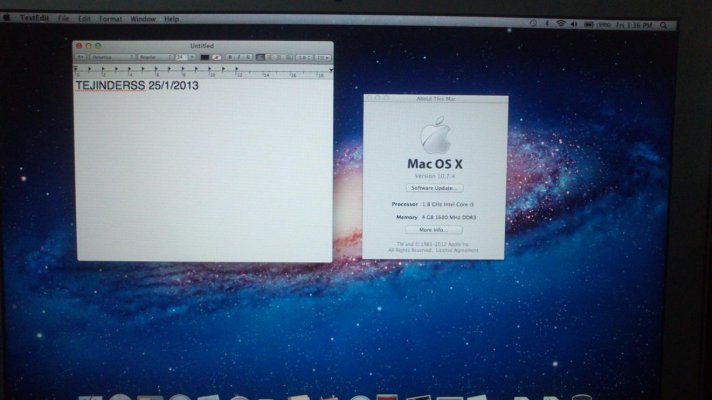This screenshot has width=712, height=400.
Task: Open the License Agreement link
Action: [457, 250]
